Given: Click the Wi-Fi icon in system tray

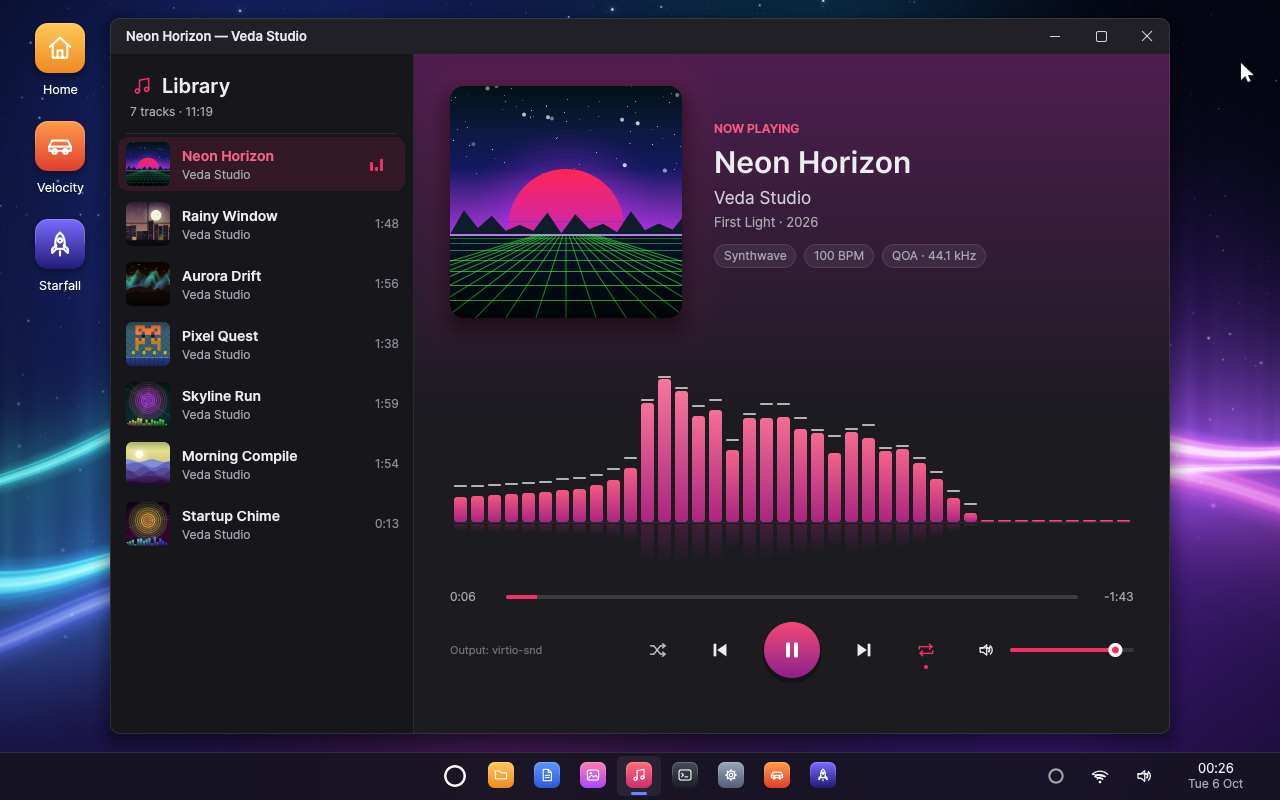Looking at the screenshot, I should (1100, 776).
